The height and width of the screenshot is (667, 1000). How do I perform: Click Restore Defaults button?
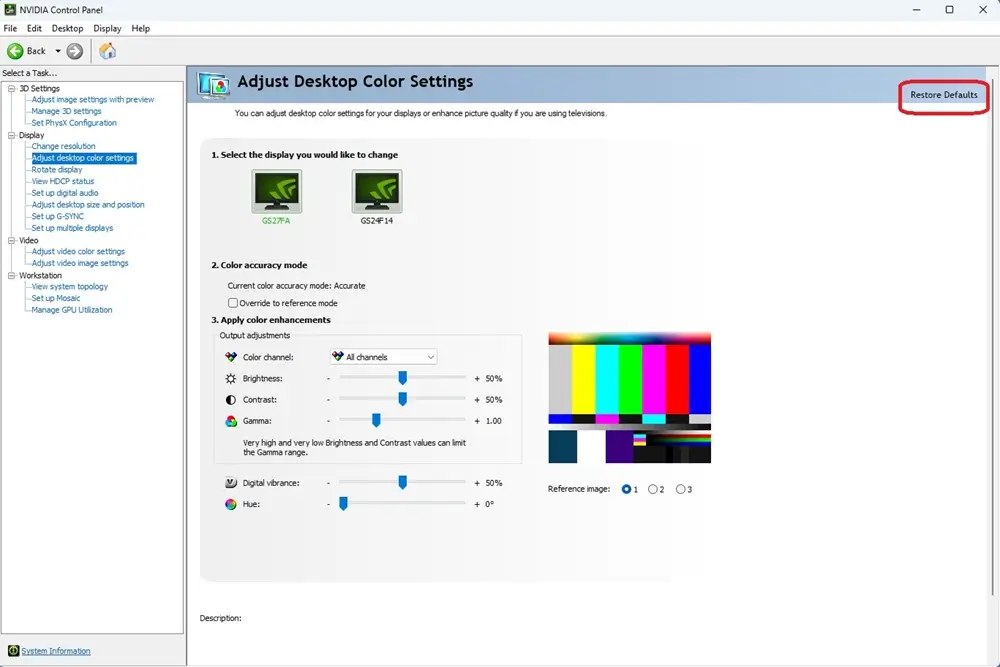944,95
